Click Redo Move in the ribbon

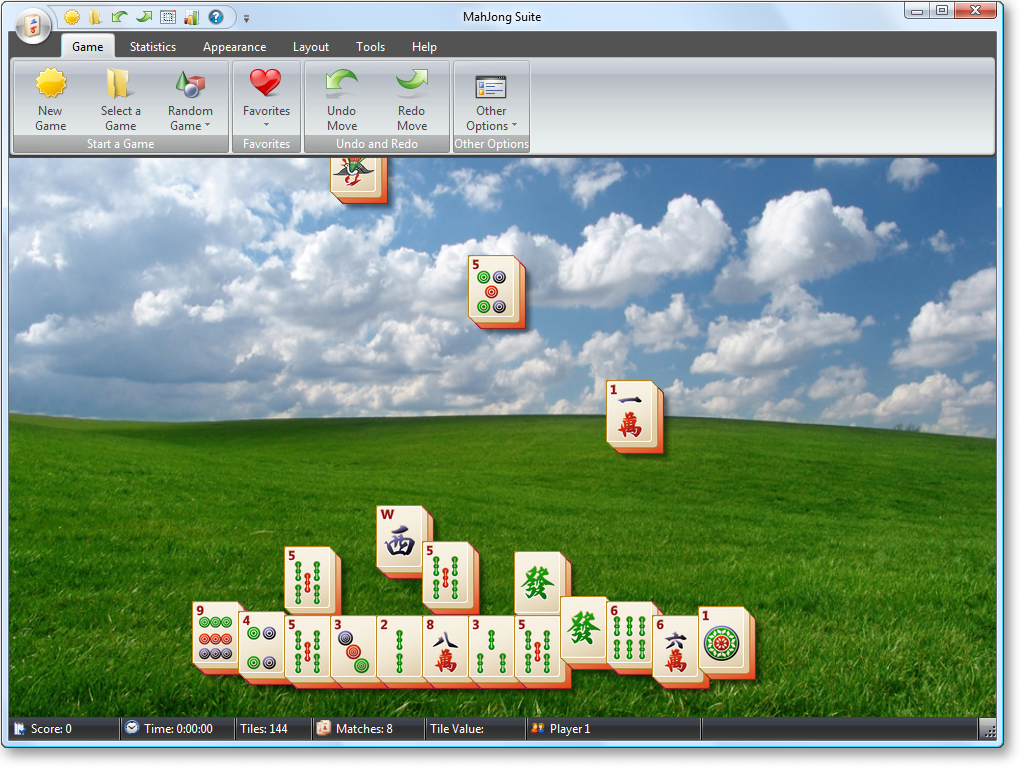(411, 100)
